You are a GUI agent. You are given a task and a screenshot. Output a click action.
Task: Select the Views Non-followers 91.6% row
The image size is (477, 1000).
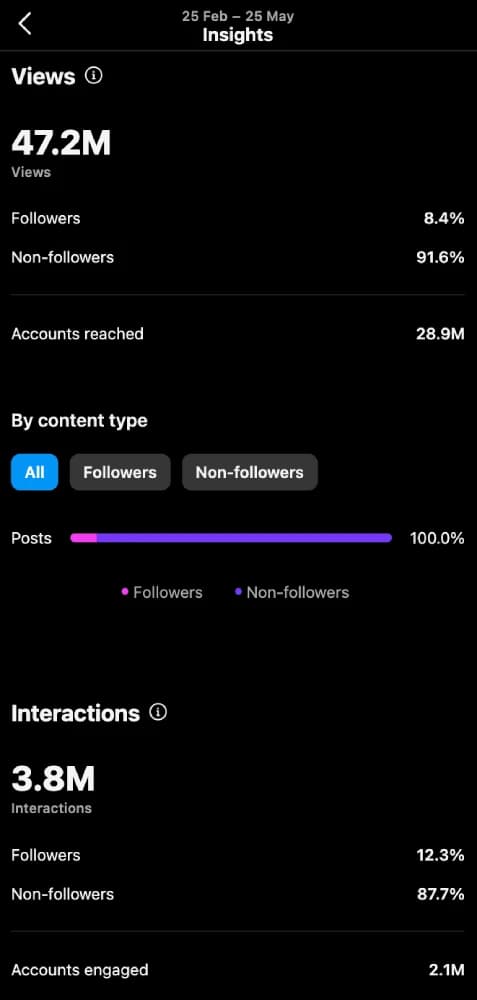238,257
